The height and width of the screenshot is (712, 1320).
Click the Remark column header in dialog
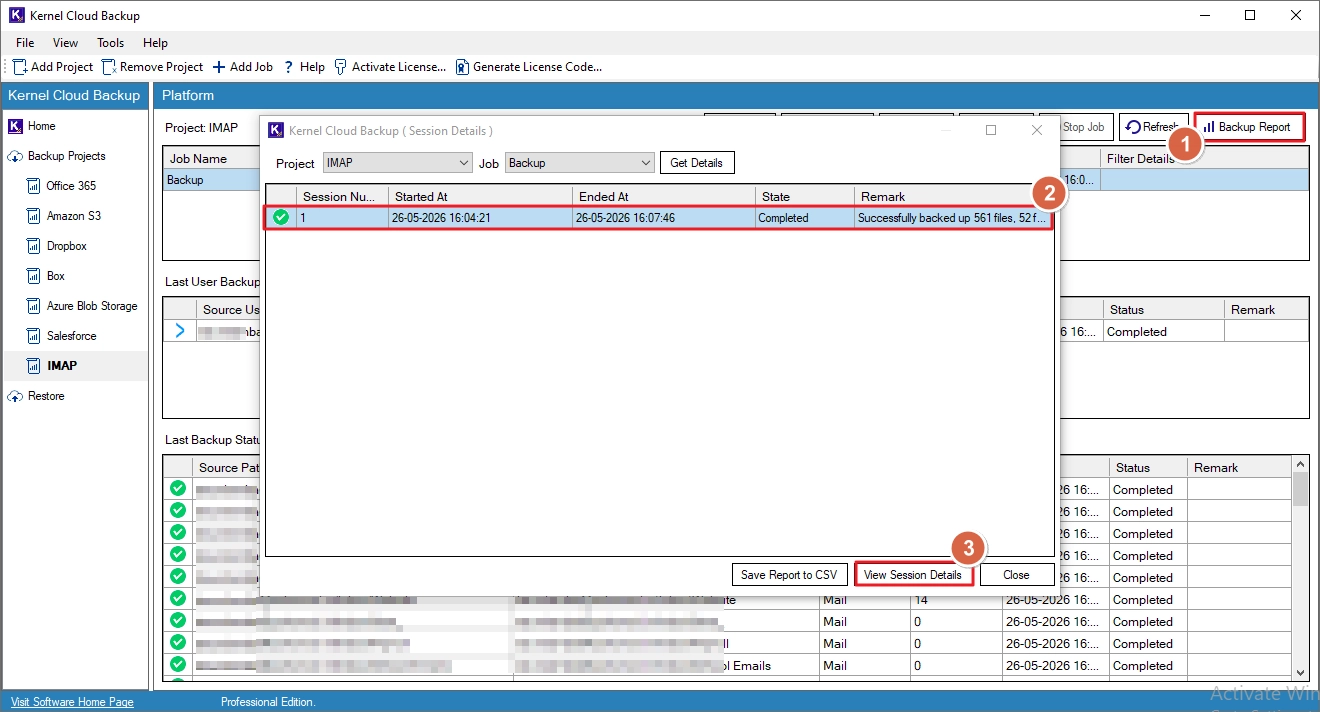[954, 197]
